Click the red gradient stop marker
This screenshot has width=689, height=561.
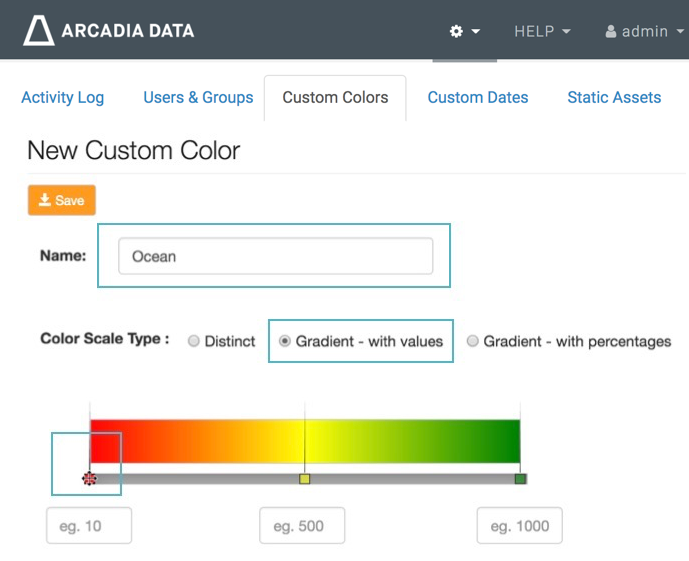pos(90,479)
